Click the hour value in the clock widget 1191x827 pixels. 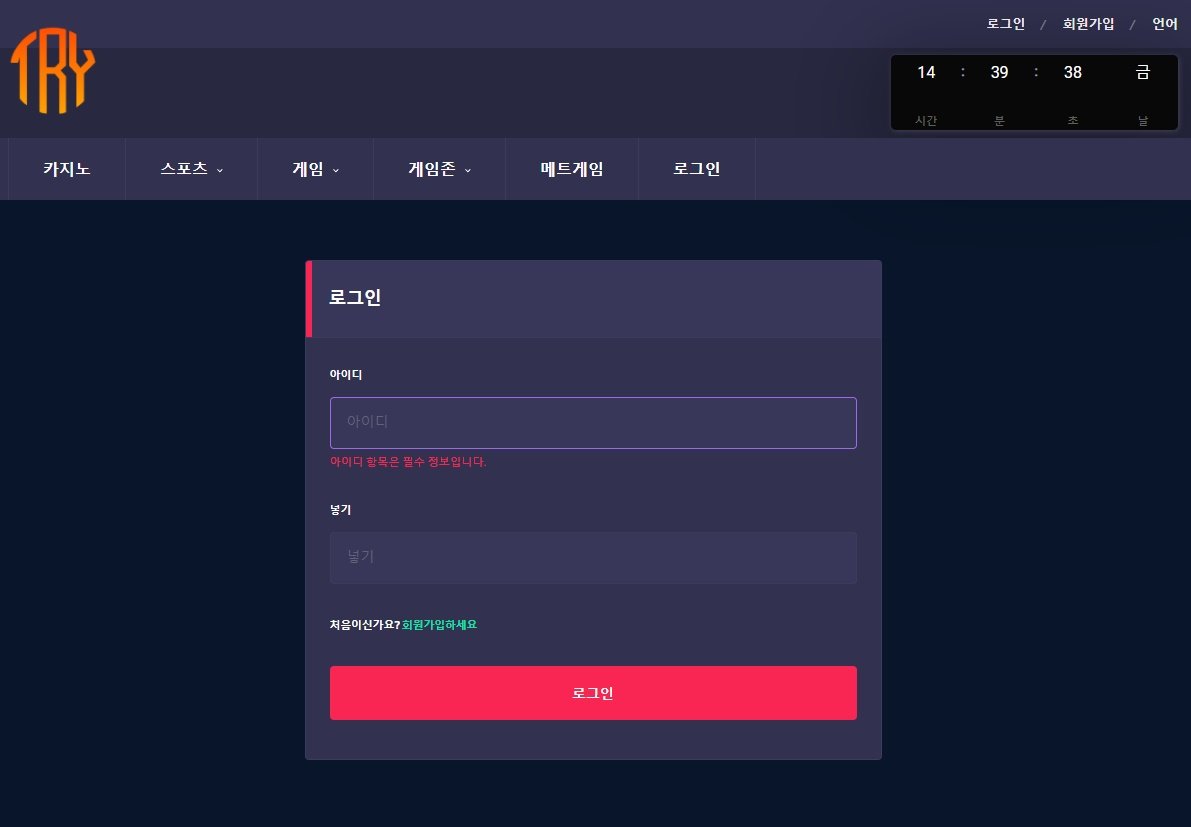coord(926,72)
